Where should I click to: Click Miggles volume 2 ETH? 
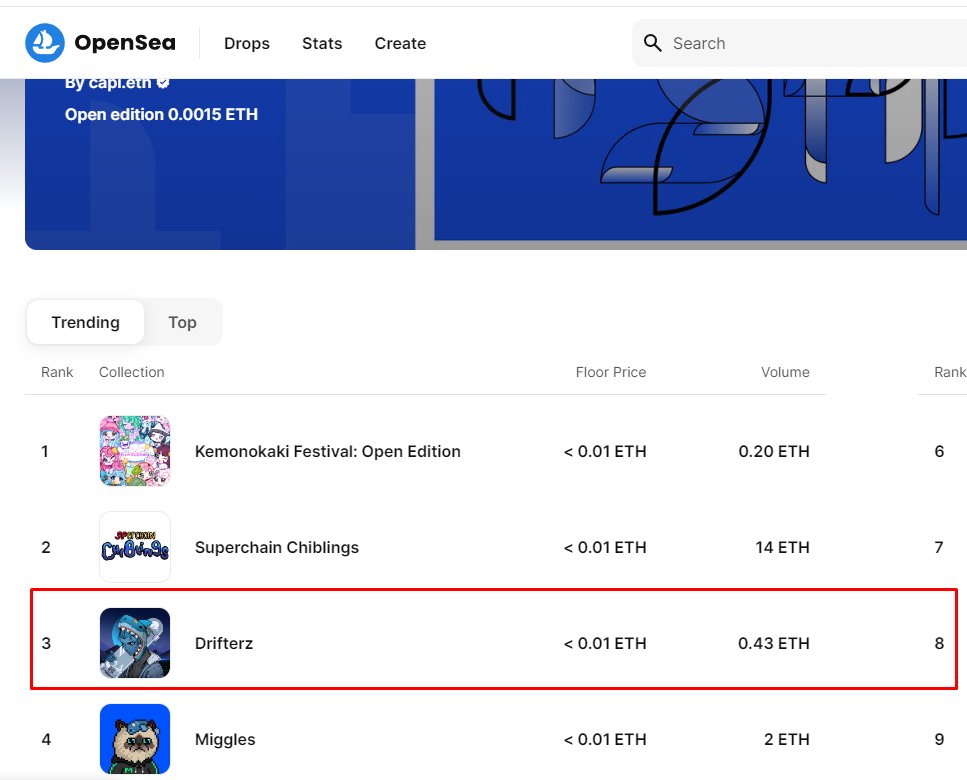pos(787,739)
